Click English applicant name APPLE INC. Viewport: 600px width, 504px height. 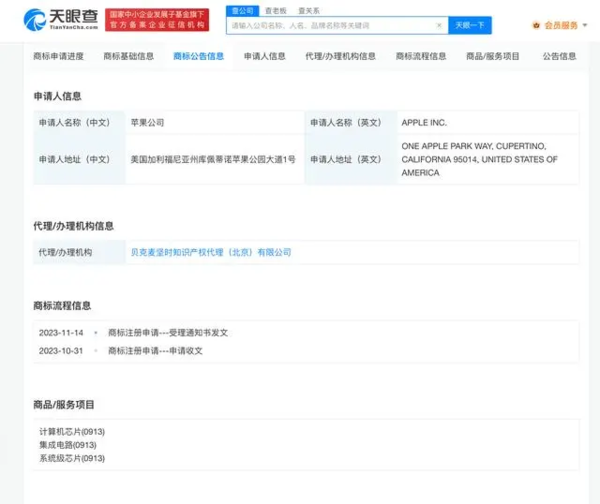424,122
